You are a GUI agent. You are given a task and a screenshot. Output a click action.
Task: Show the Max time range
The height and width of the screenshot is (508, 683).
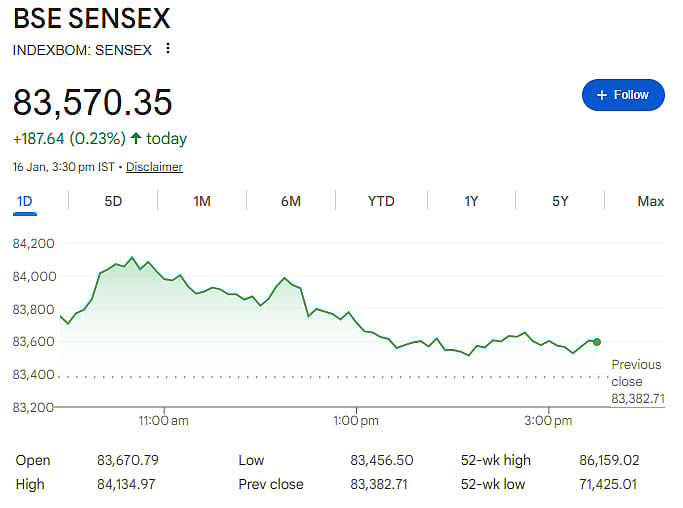coord(650,201)
